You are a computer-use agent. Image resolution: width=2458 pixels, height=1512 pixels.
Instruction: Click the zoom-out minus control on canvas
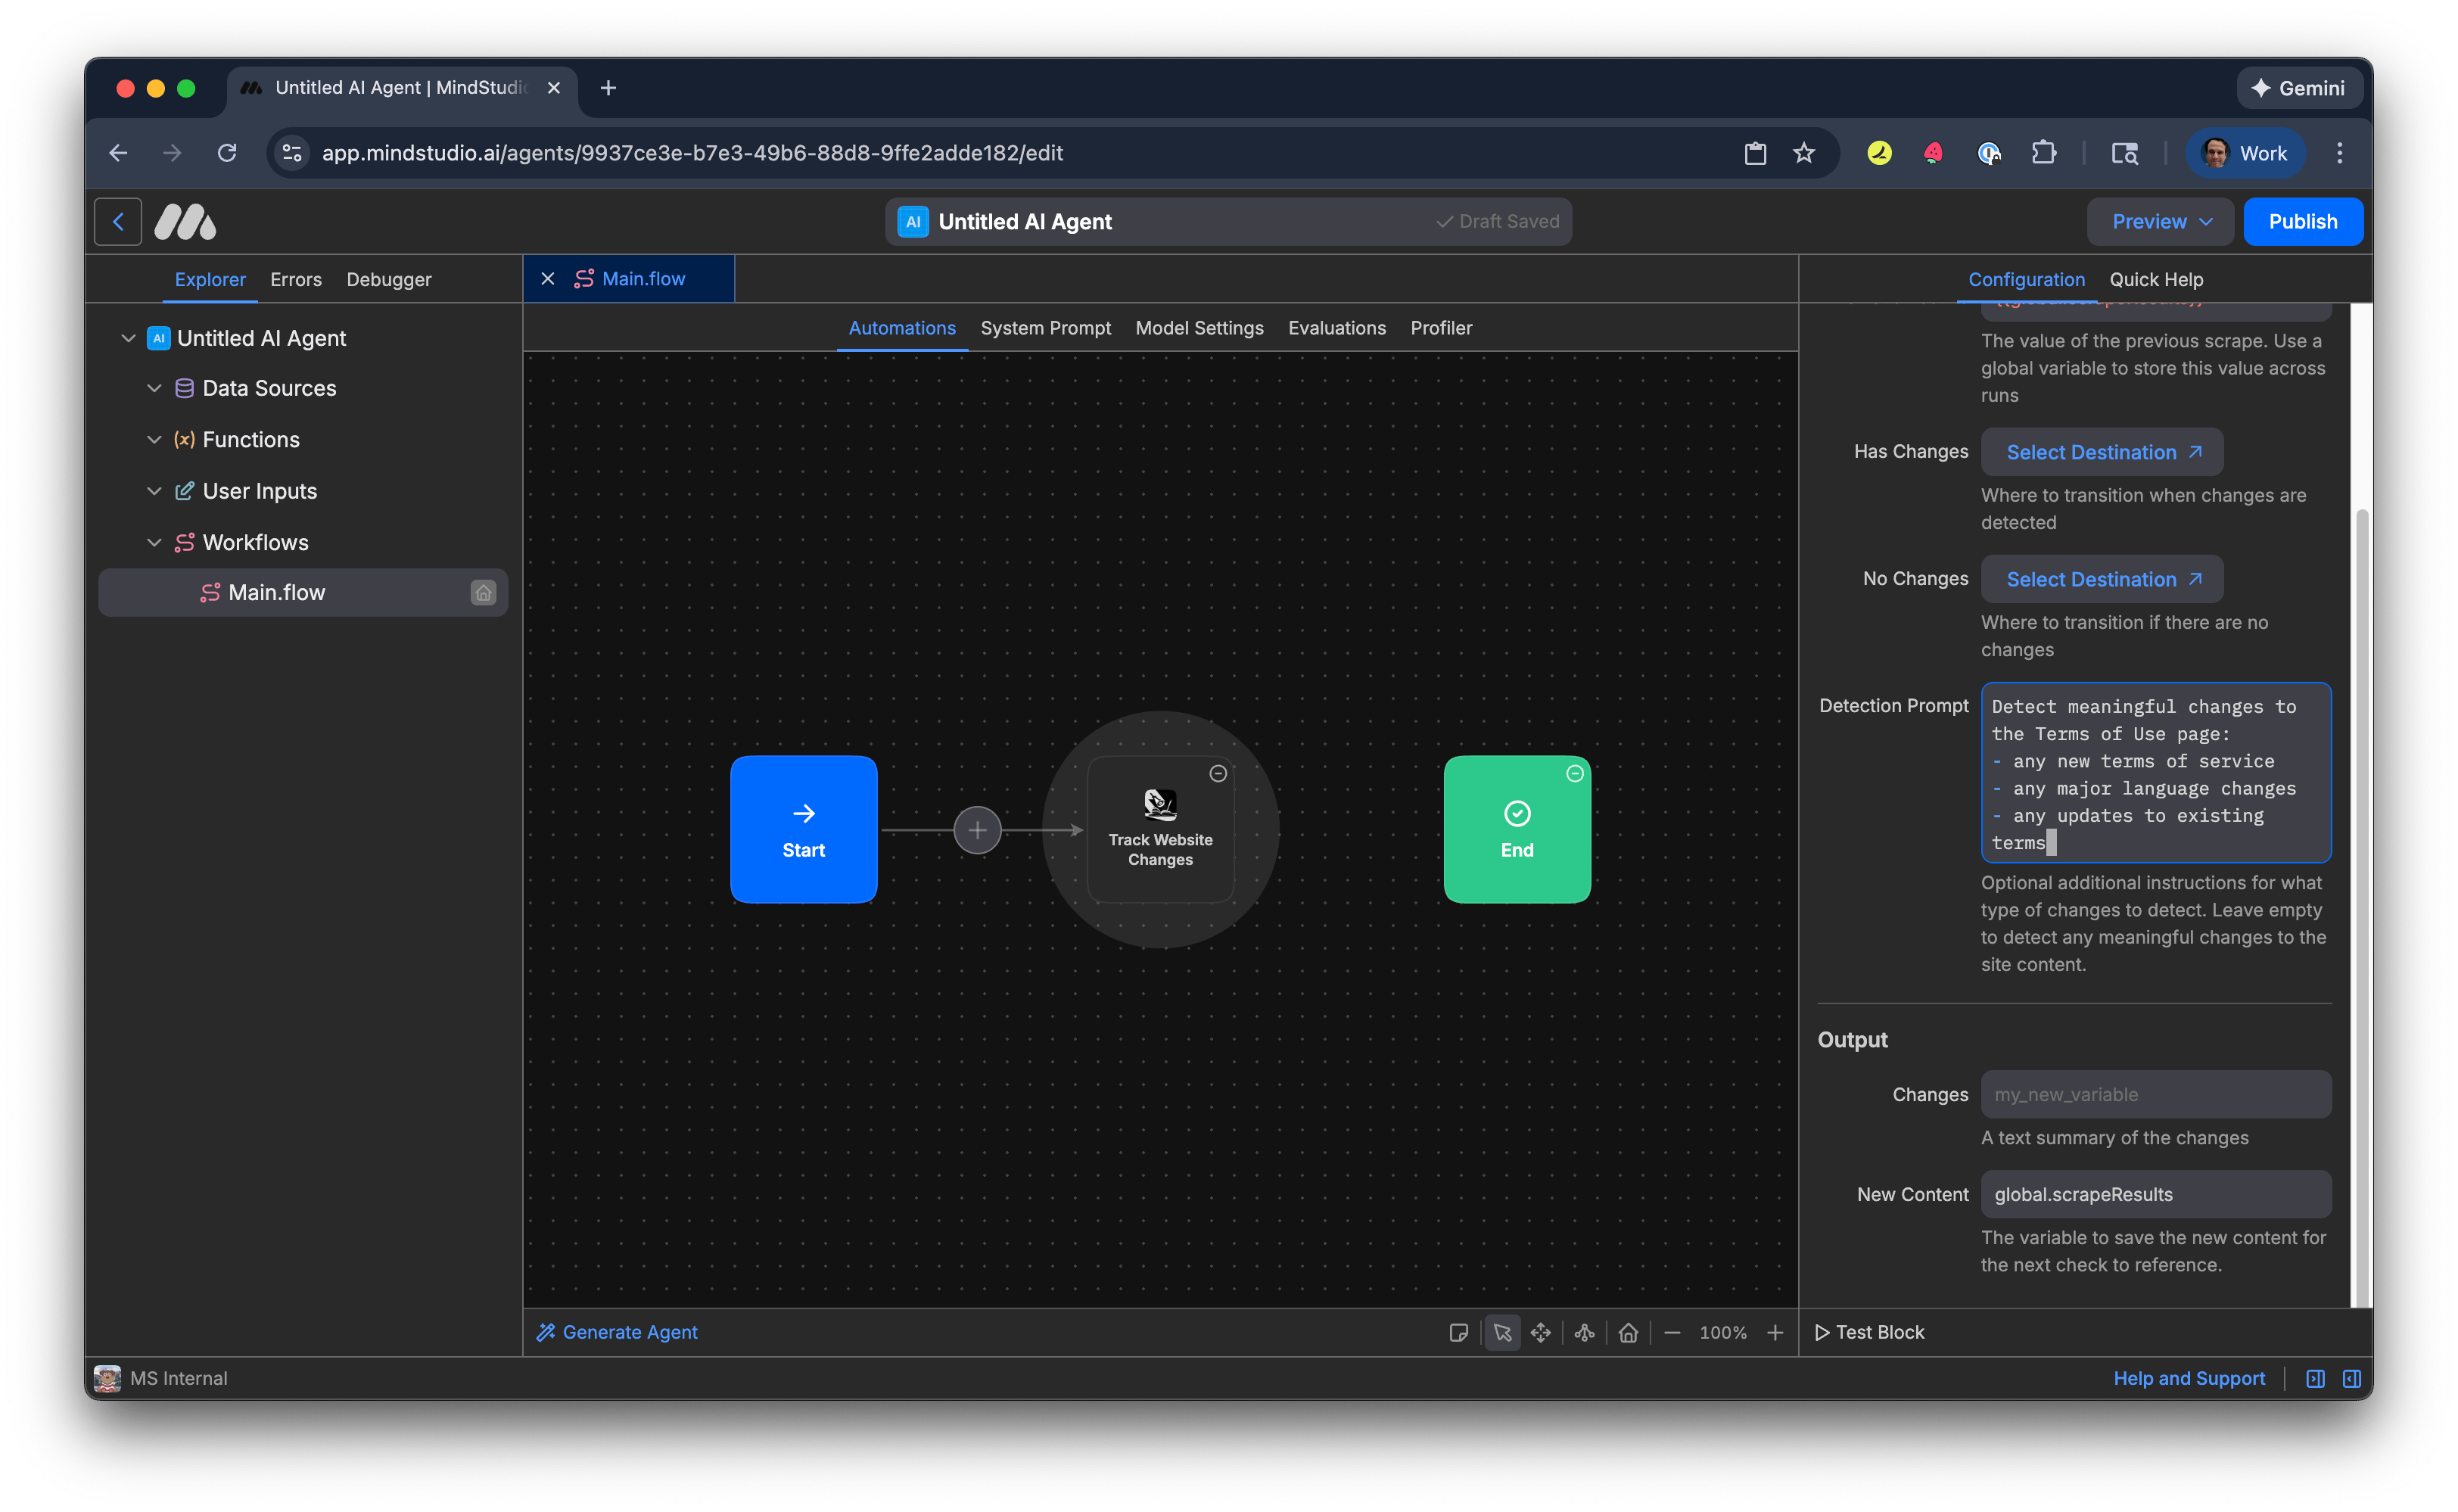[1672, 1332]
